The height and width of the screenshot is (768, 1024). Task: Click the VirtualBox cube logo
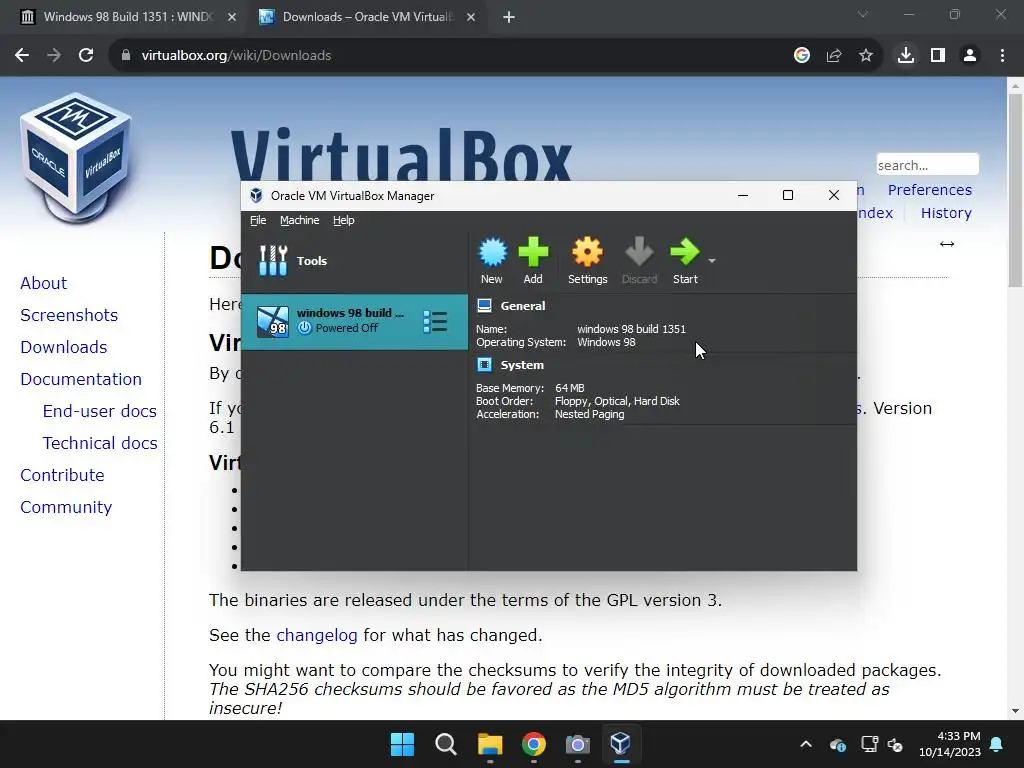pos(76,159)
